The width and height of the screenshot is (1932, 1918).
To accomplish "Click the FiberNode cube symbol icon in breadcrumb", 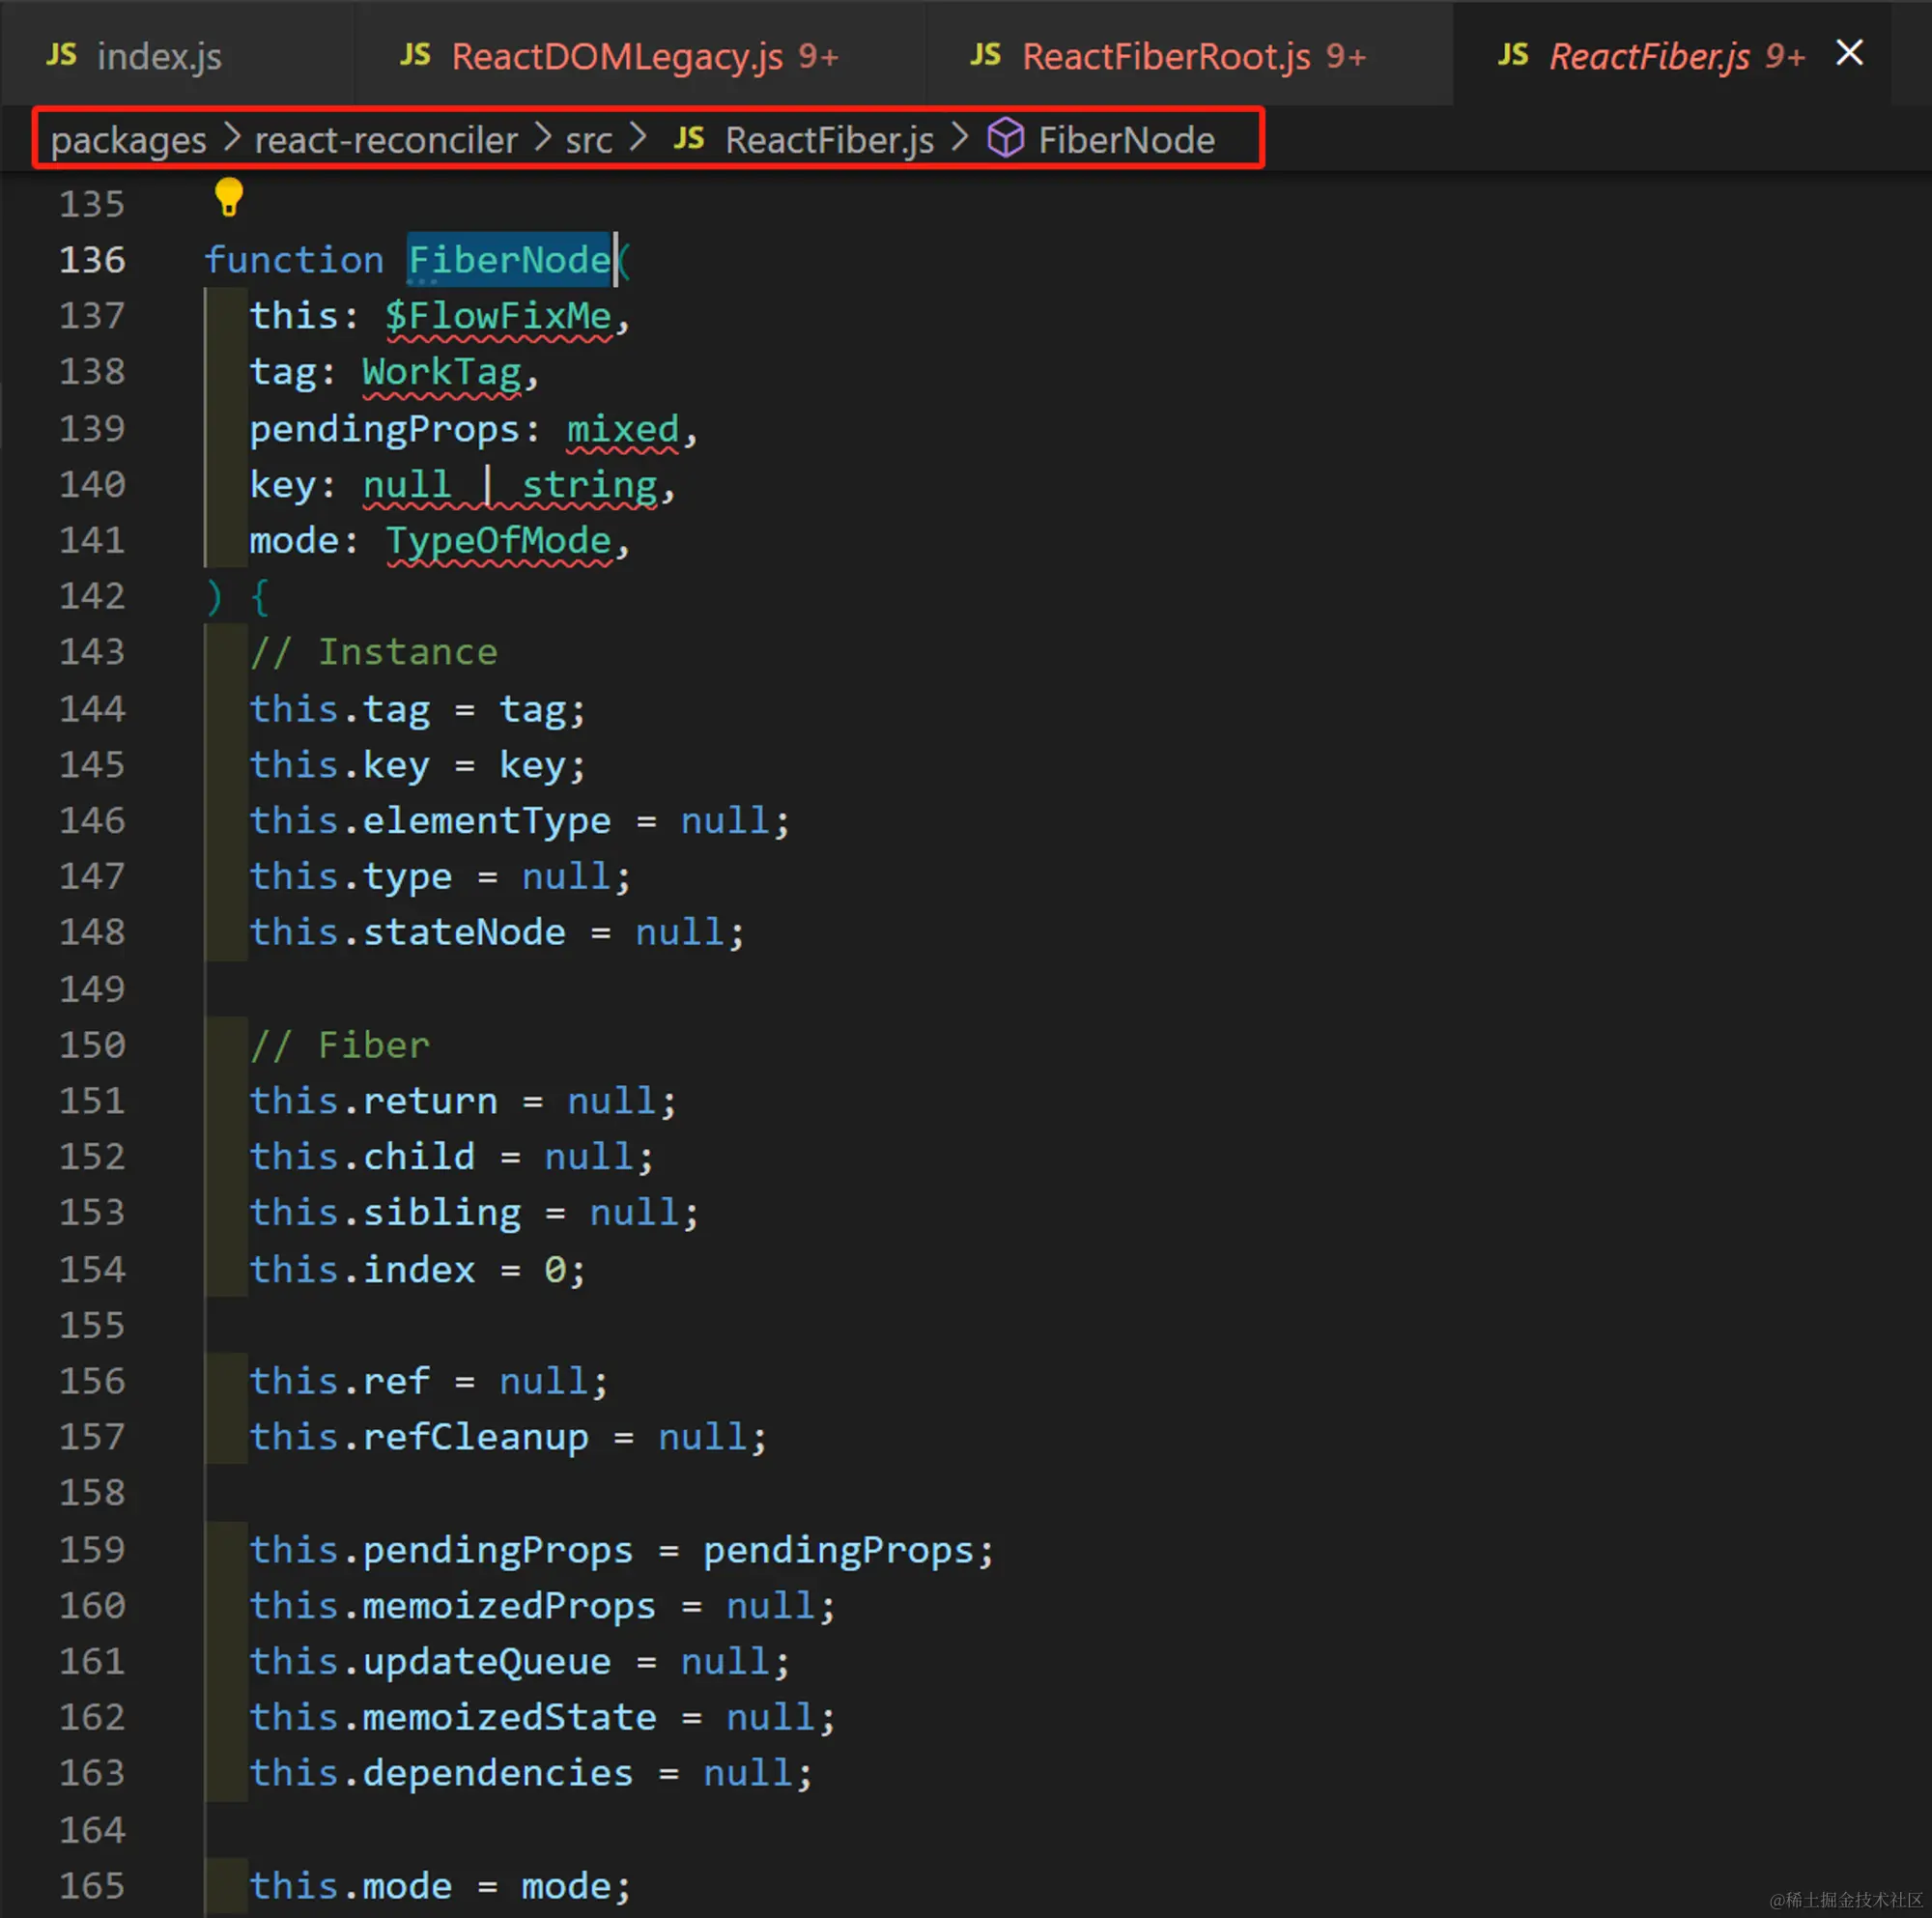I will coord(1005,138).
